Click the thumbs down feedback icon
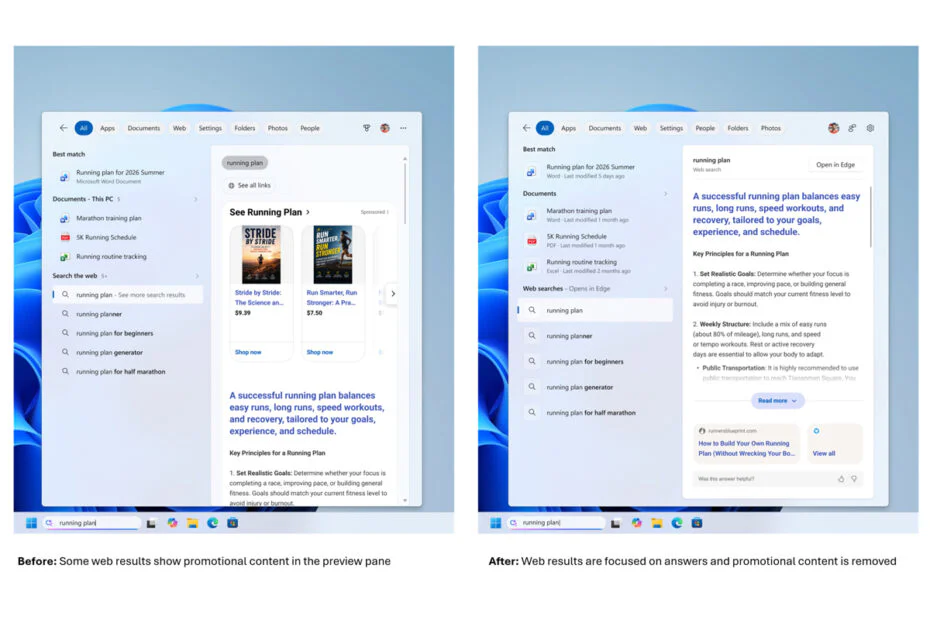 tap(854, 479)
